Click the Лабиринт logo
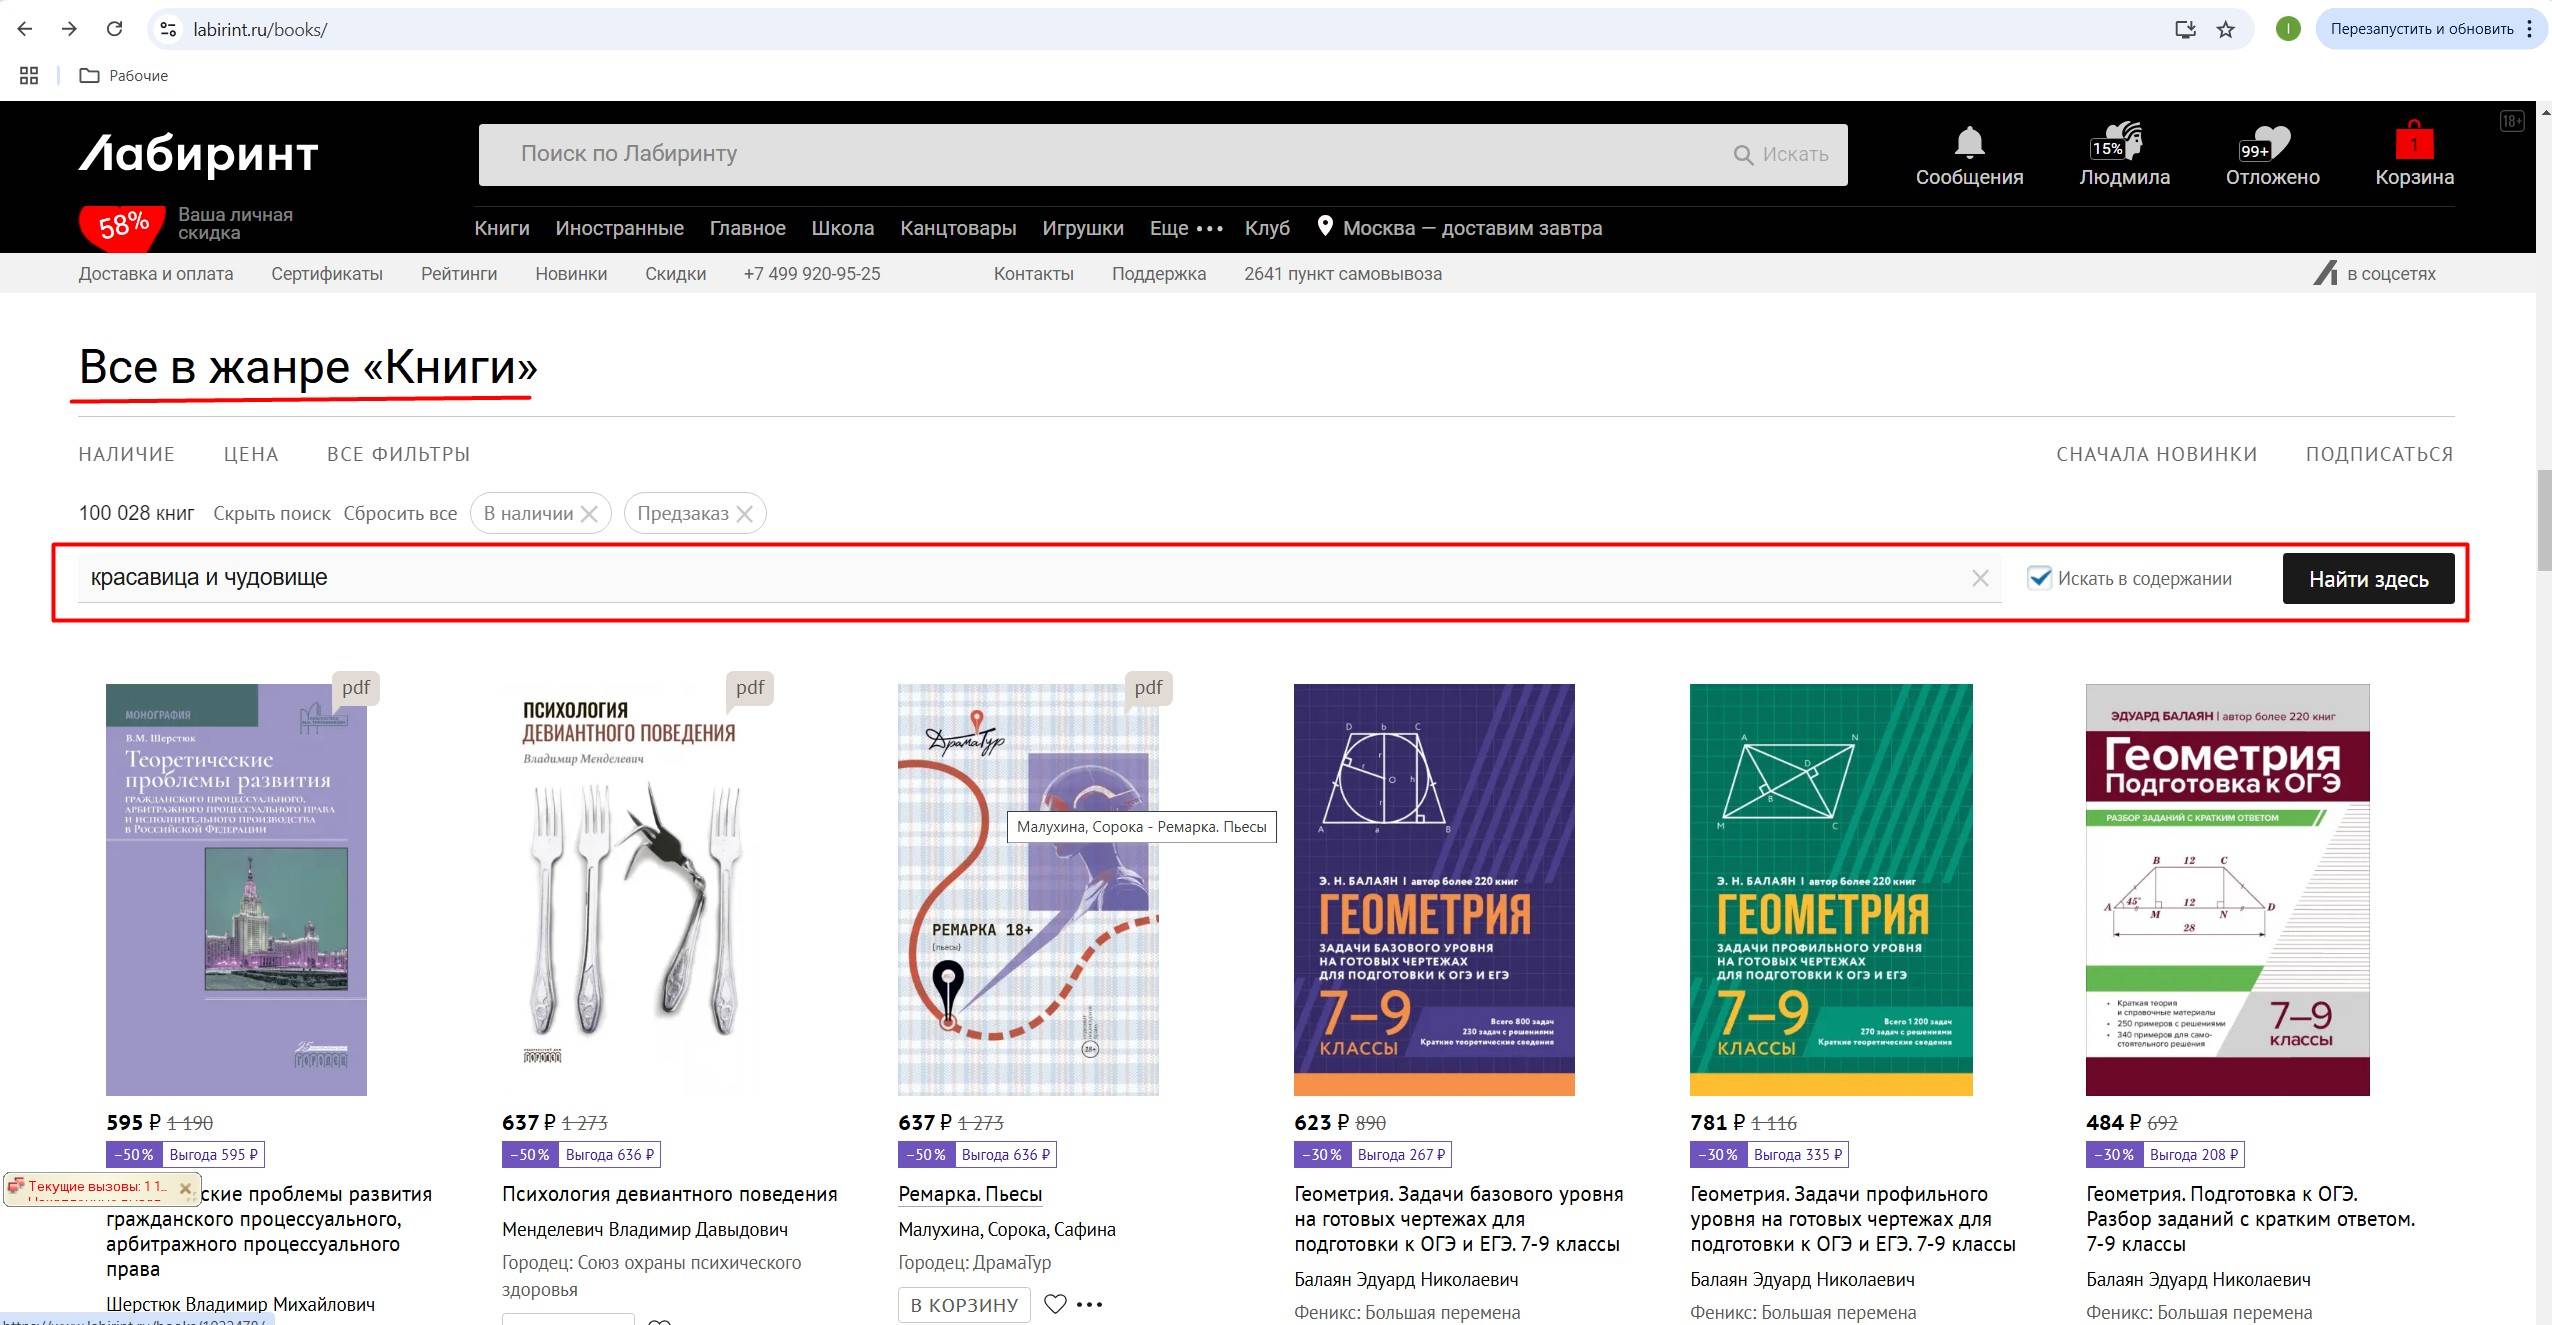2552x1325 pixels. pyautogui.click(x=198, y=155)
